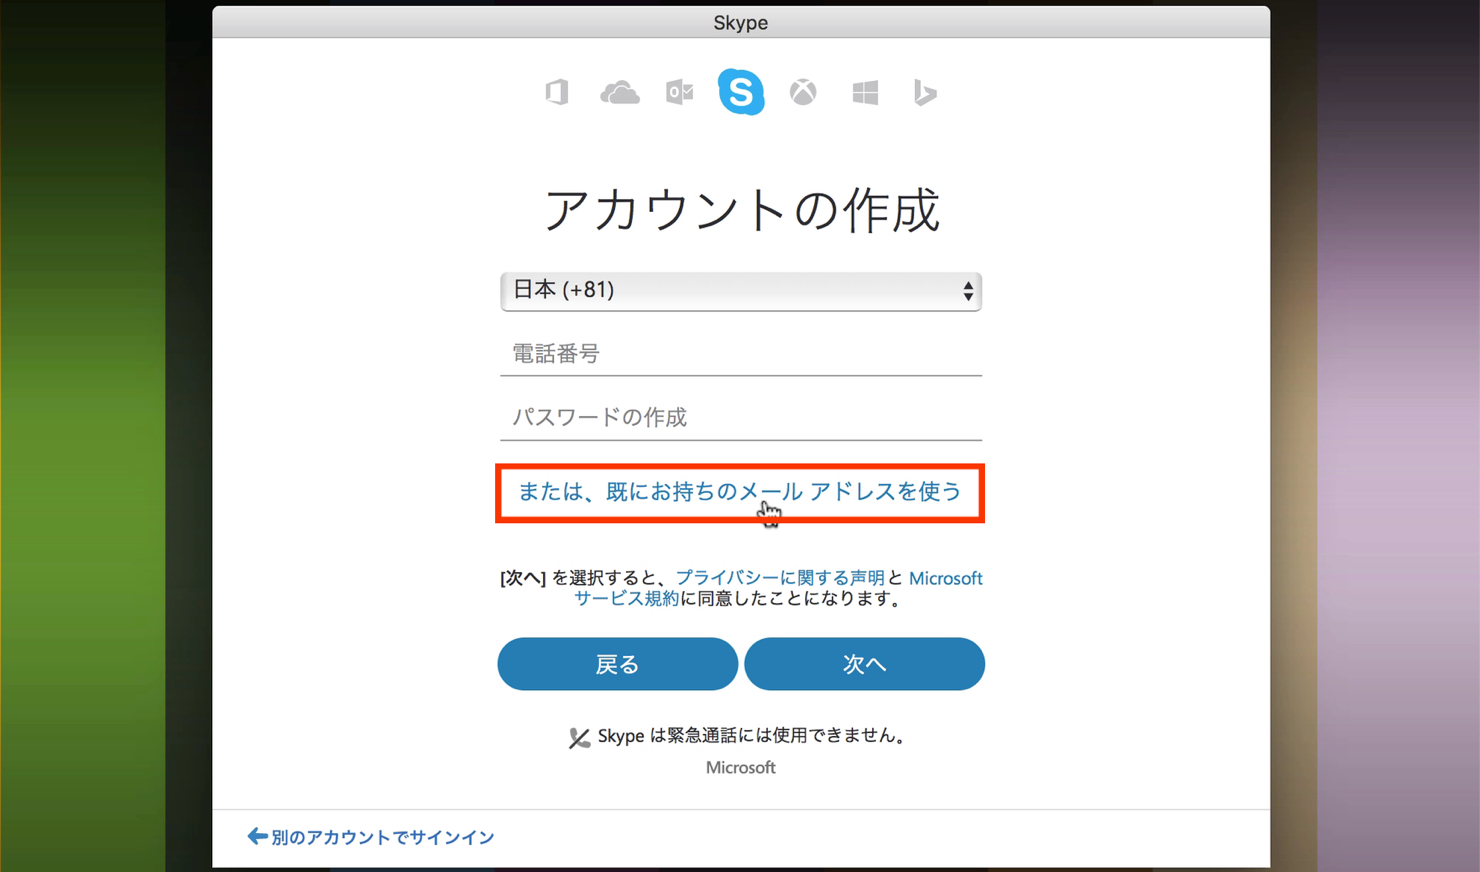The width and height of the screenshot is (1480, 872).
Task: Click the 戻る button
Action: (x=617, y=664)
